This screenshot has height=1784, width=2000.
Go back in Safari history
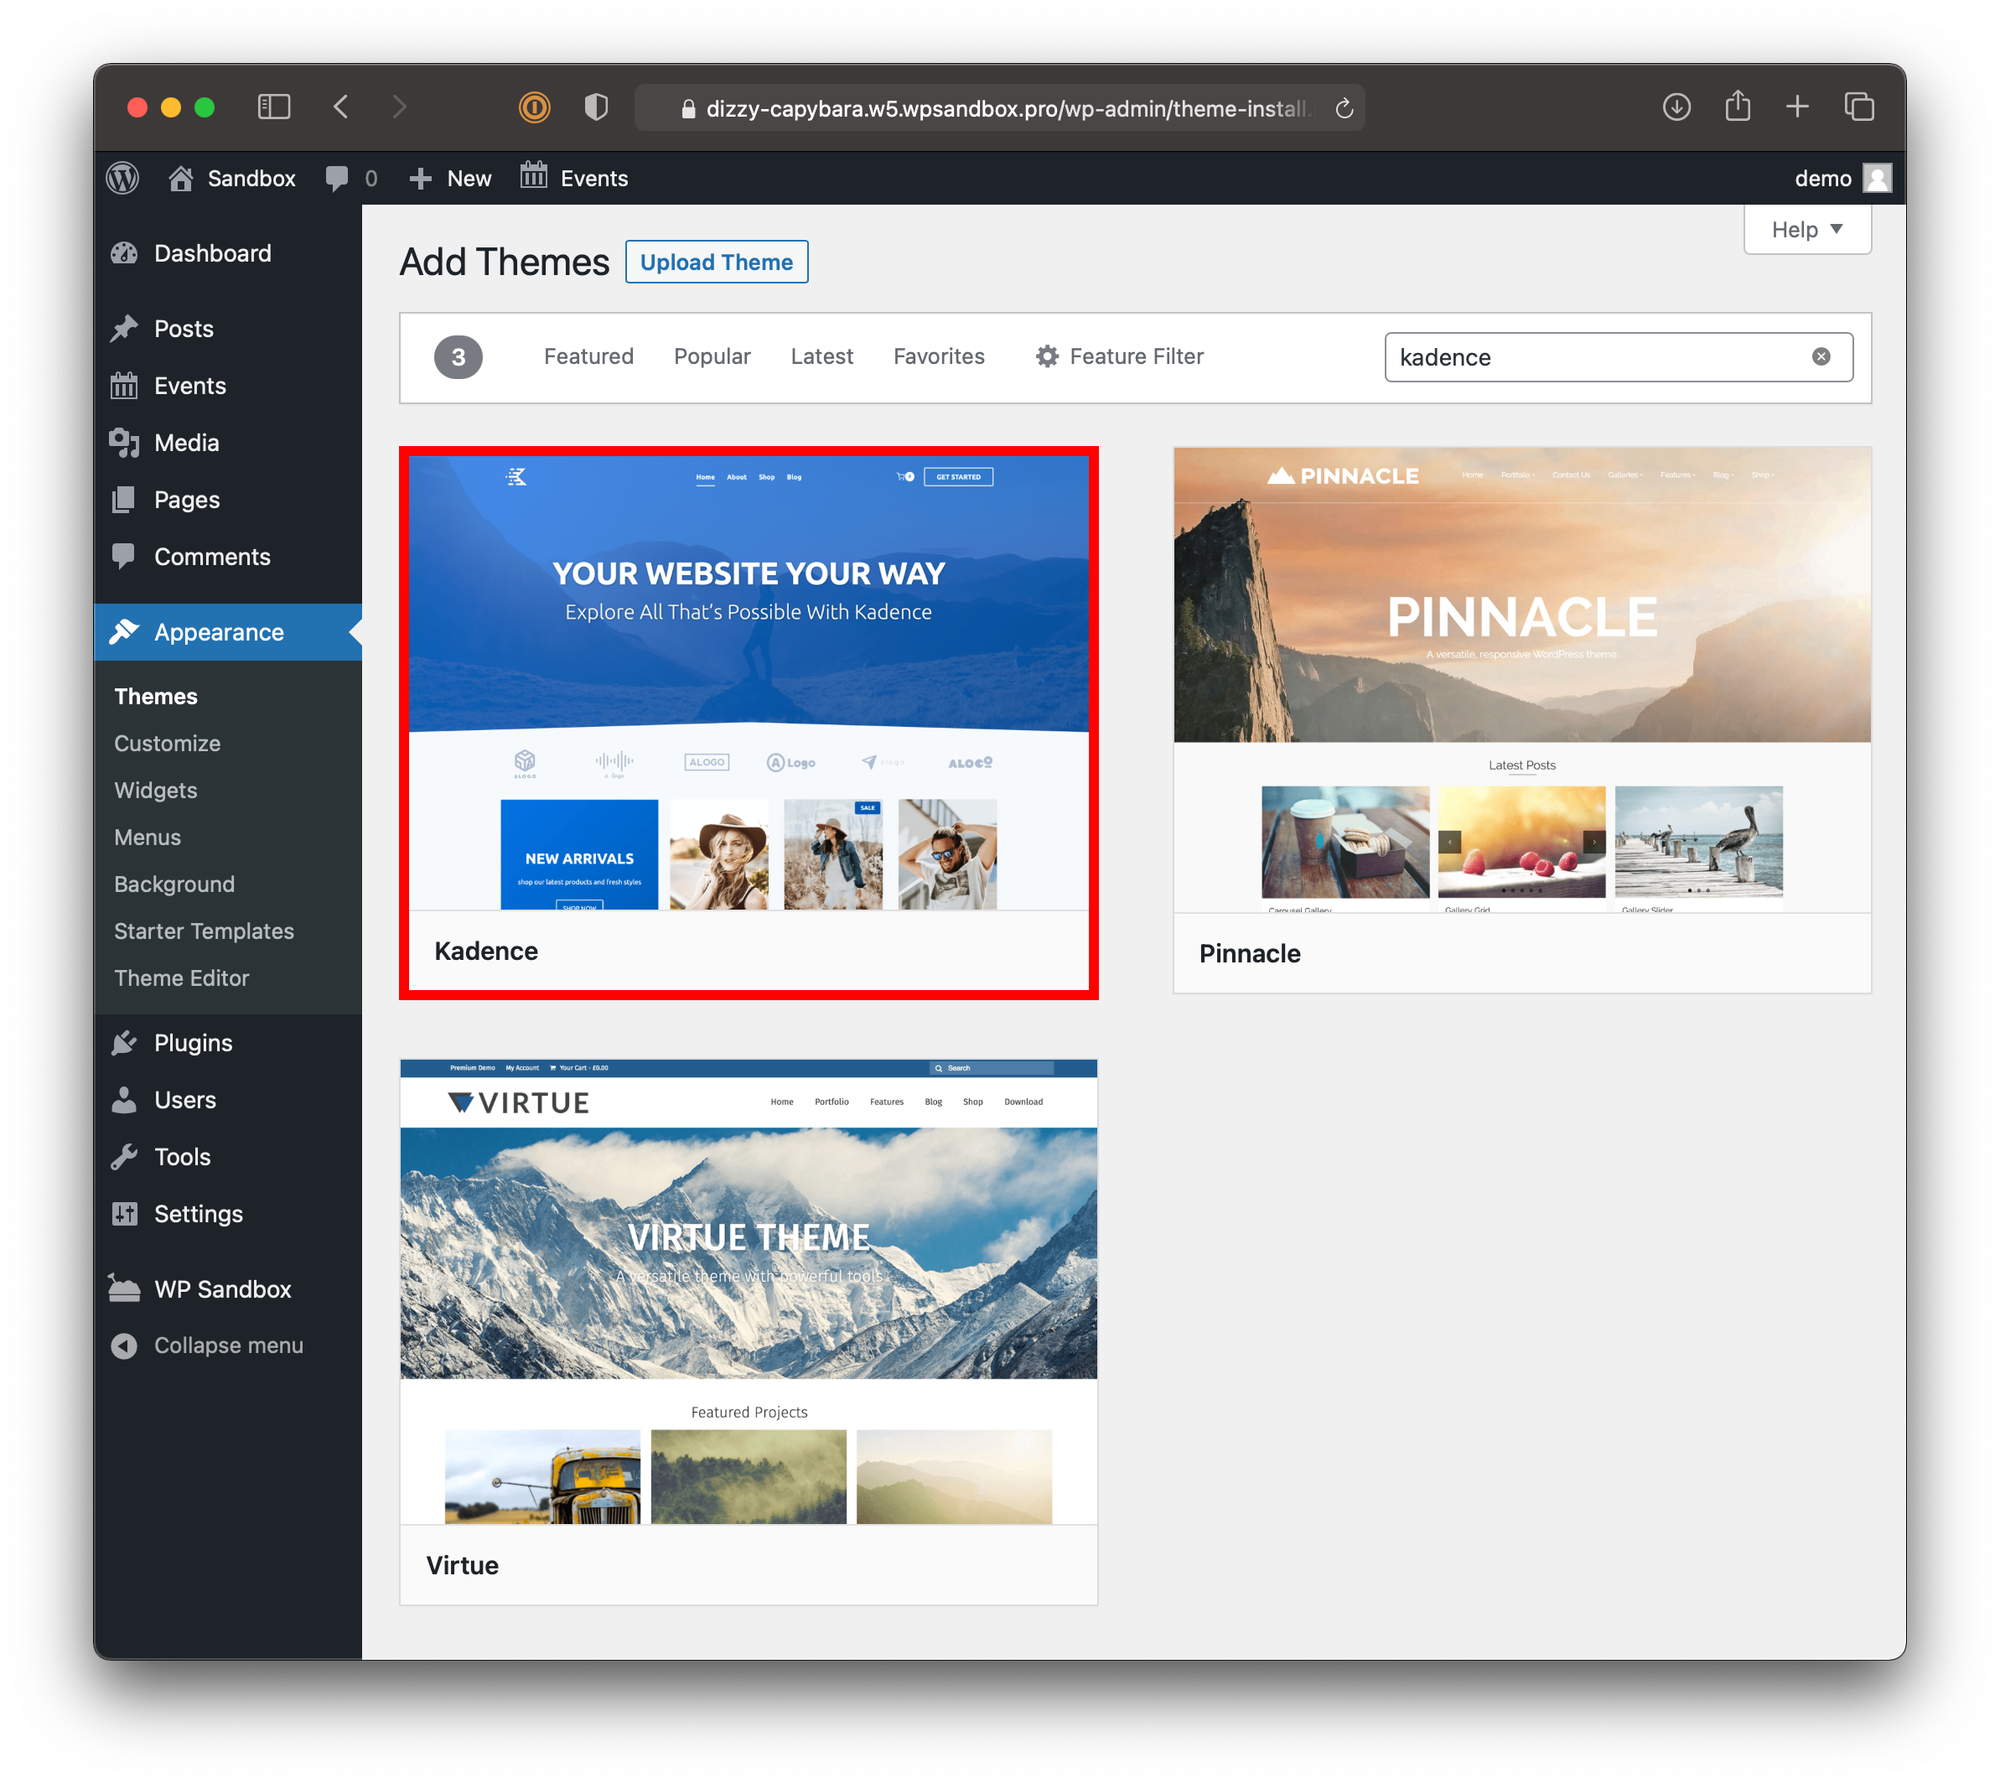pyautogui.click(x=341, y=107)
